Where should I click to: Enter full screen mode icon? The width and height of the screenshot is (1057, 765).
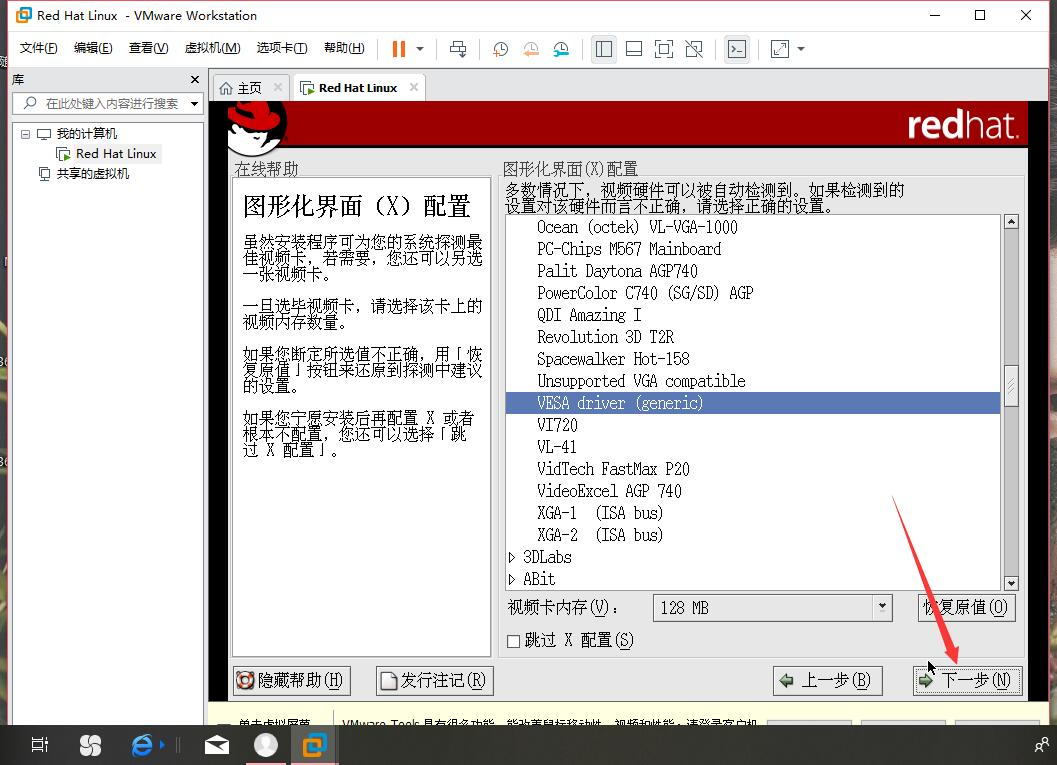pyautogui.click(x=664, y=49)
